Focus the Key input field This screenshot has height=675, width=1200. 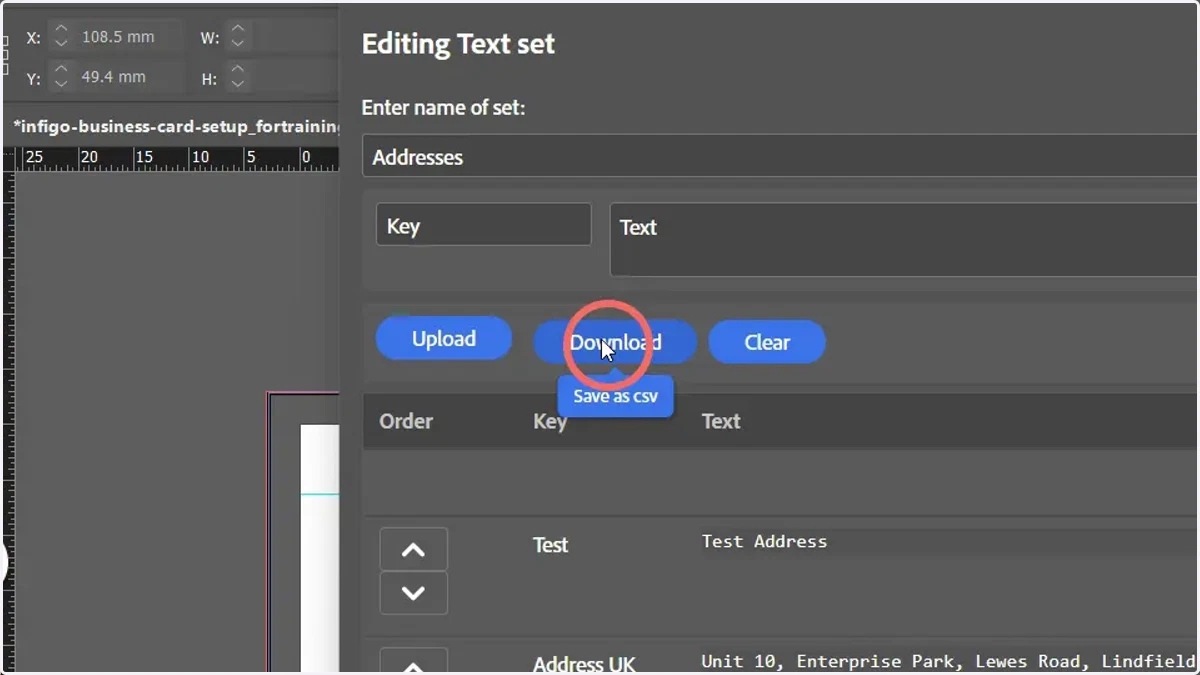(484, 225)
